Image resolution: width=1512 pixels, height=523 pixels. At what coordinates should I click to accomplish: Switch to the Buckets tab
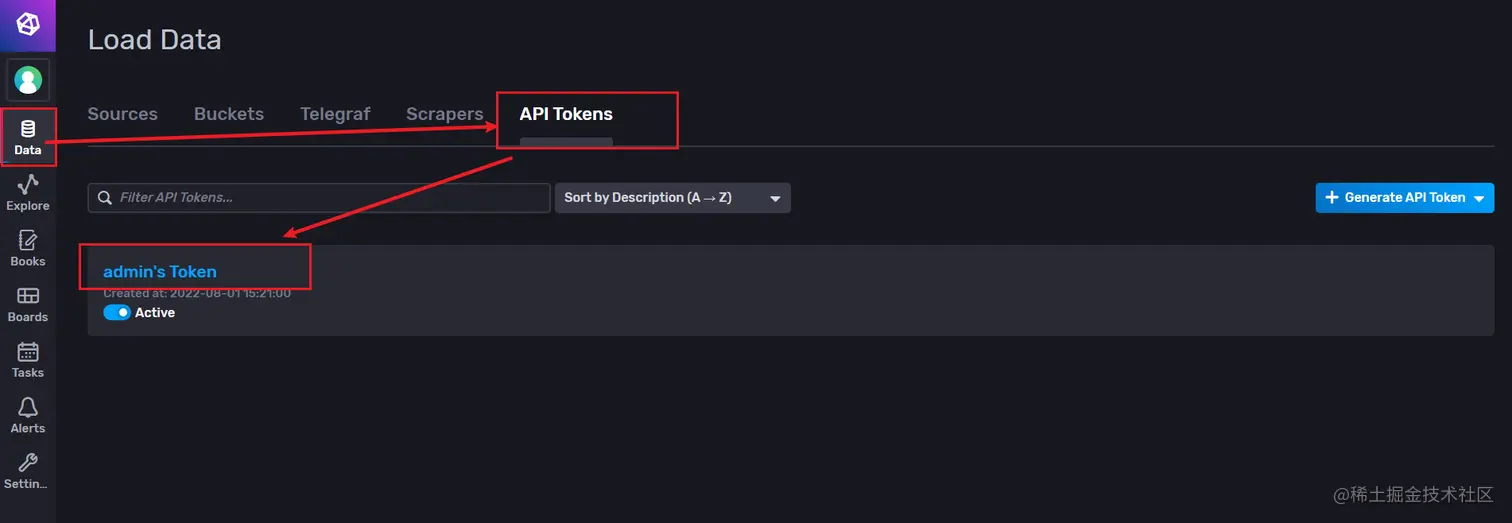pos(229,114)
